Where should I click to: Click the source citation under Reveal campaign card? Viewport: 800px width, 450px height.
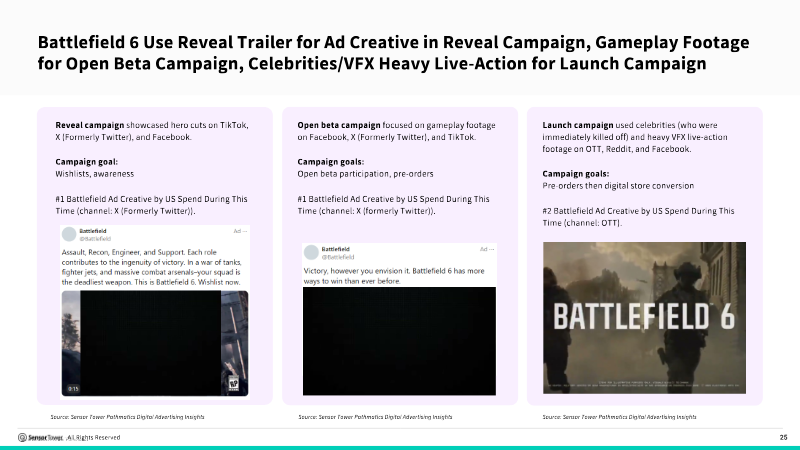(127, 417)
